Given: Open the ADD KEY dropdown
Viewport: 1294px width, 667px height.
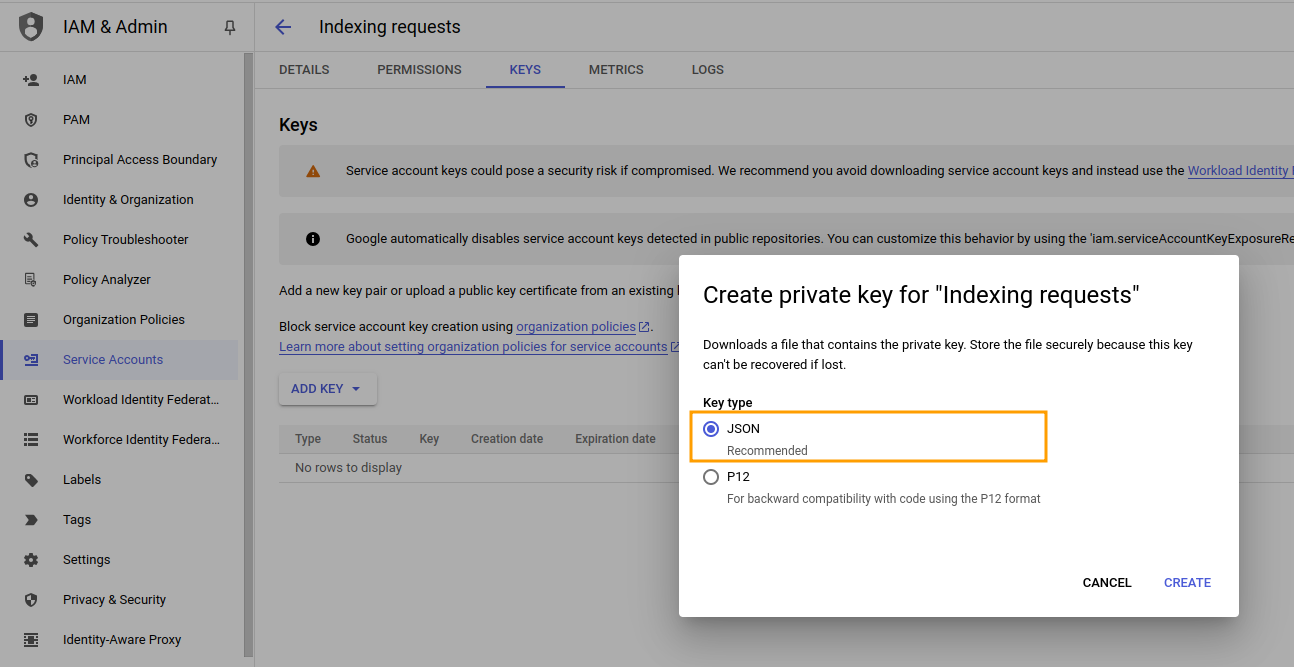Looking at the screenshot, I should [327, 388].
